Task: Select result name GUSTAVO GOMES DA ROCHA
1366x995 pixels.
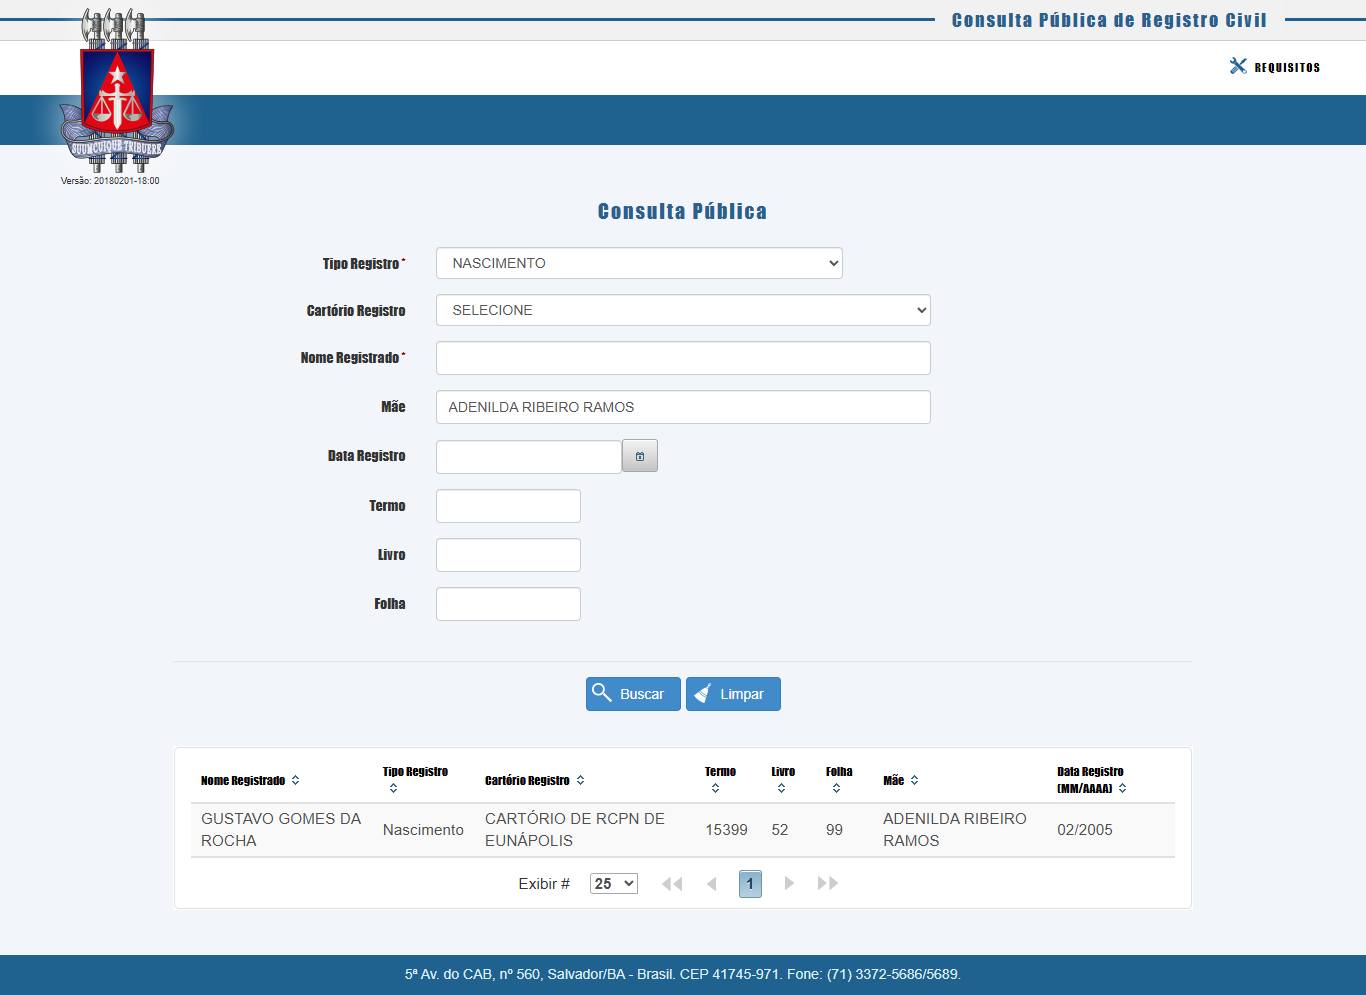Action: 281,830
